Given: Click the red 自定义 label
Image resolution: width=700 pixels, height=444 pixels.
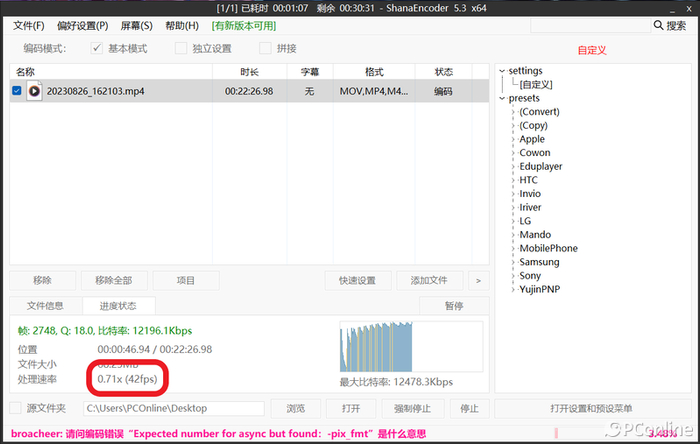Looking at the screenshot, I should (x=592, y=50).
